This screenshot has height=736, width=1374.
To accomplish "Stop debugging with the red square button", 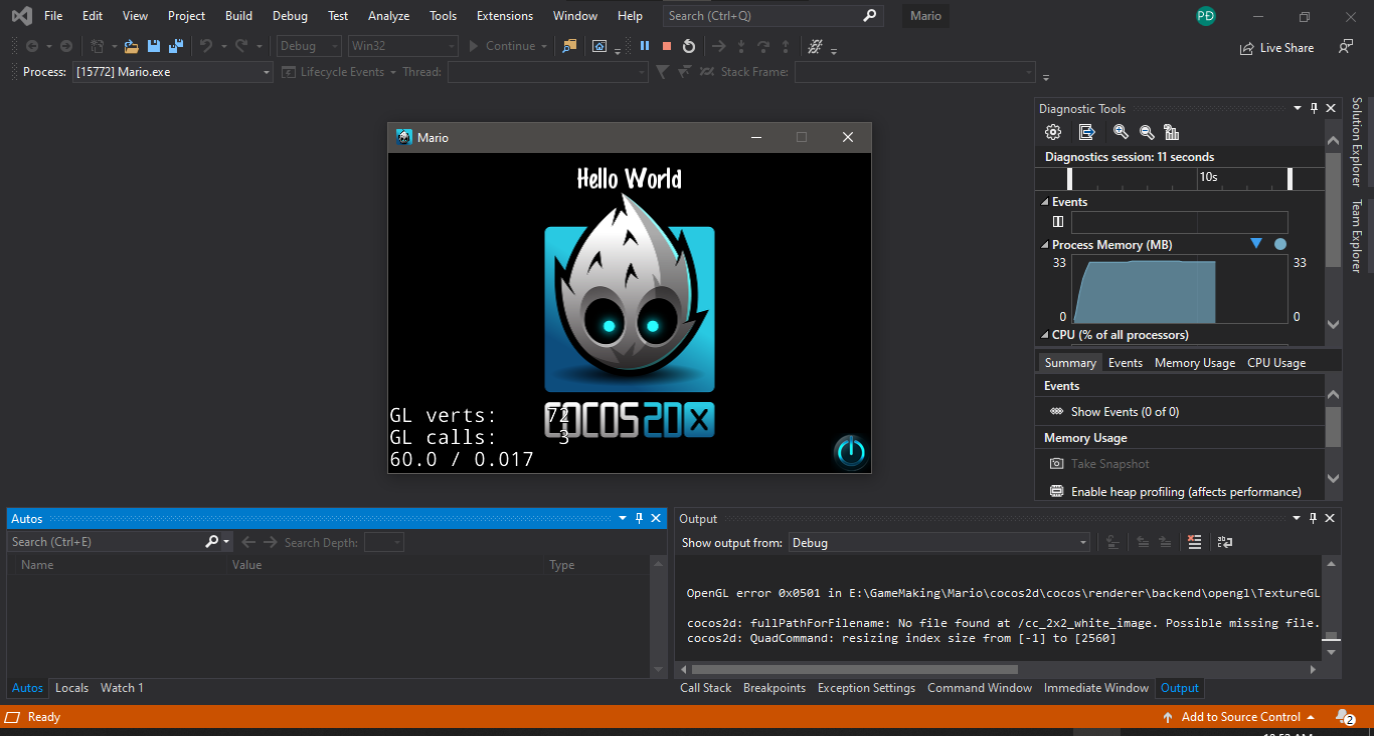I will [x=666, y=46].
